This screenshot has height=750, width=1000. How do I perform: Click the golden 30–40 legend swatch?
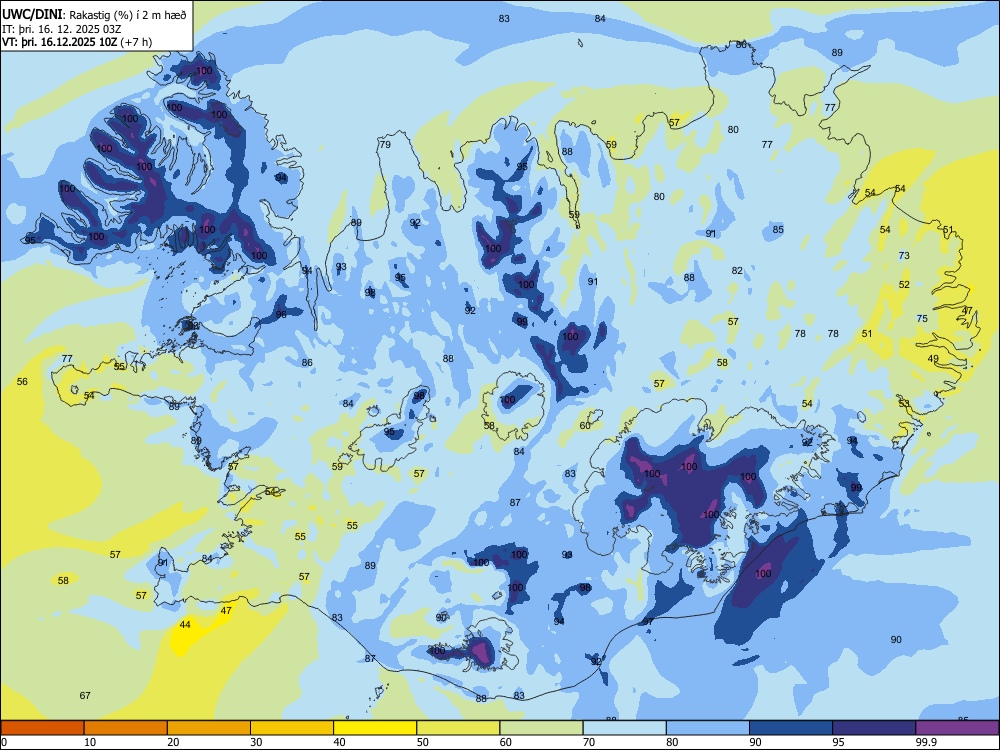(292, 728)
